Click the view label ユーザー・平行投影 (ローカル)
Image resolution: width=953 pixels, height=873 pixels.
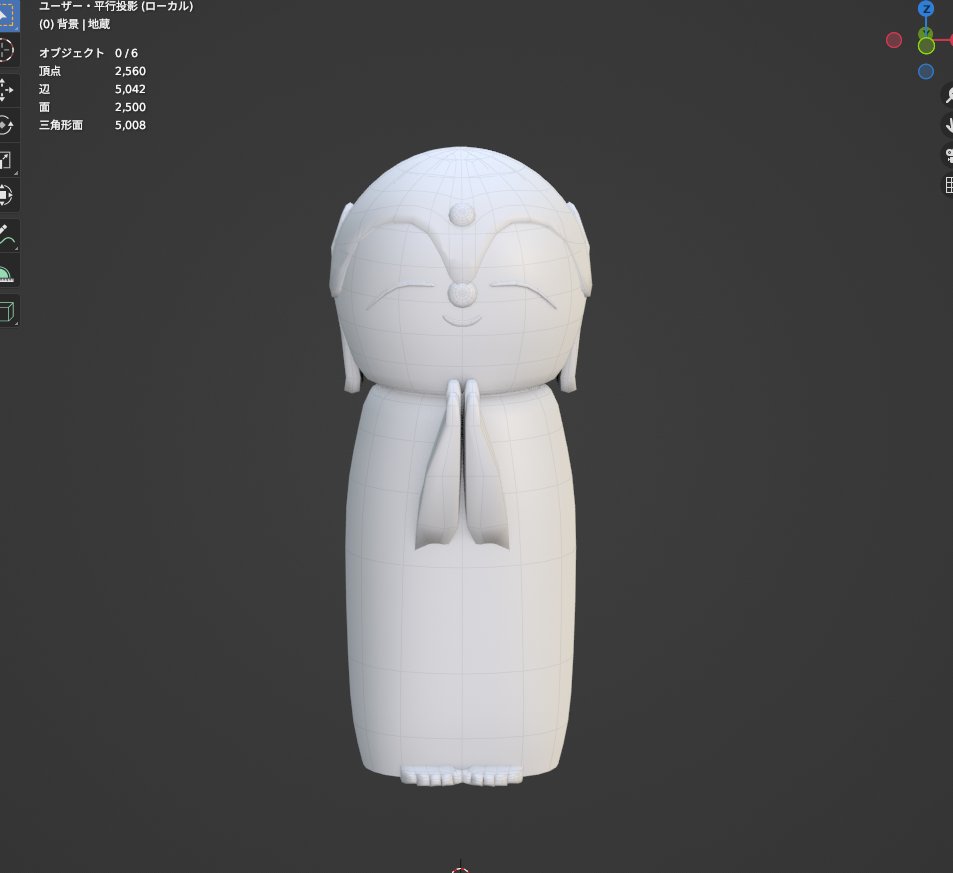pos(116,7)
